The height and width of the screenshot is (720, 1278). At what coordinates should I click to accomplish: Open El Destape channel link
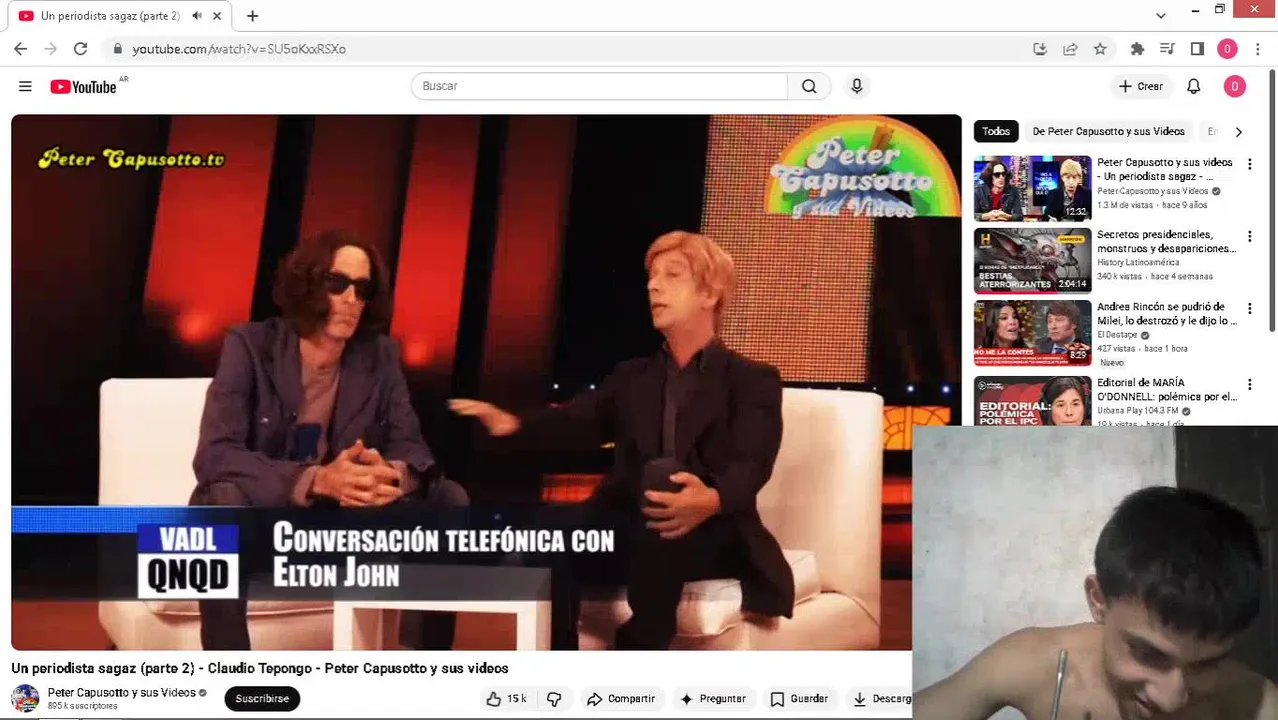pos(1117,335)
